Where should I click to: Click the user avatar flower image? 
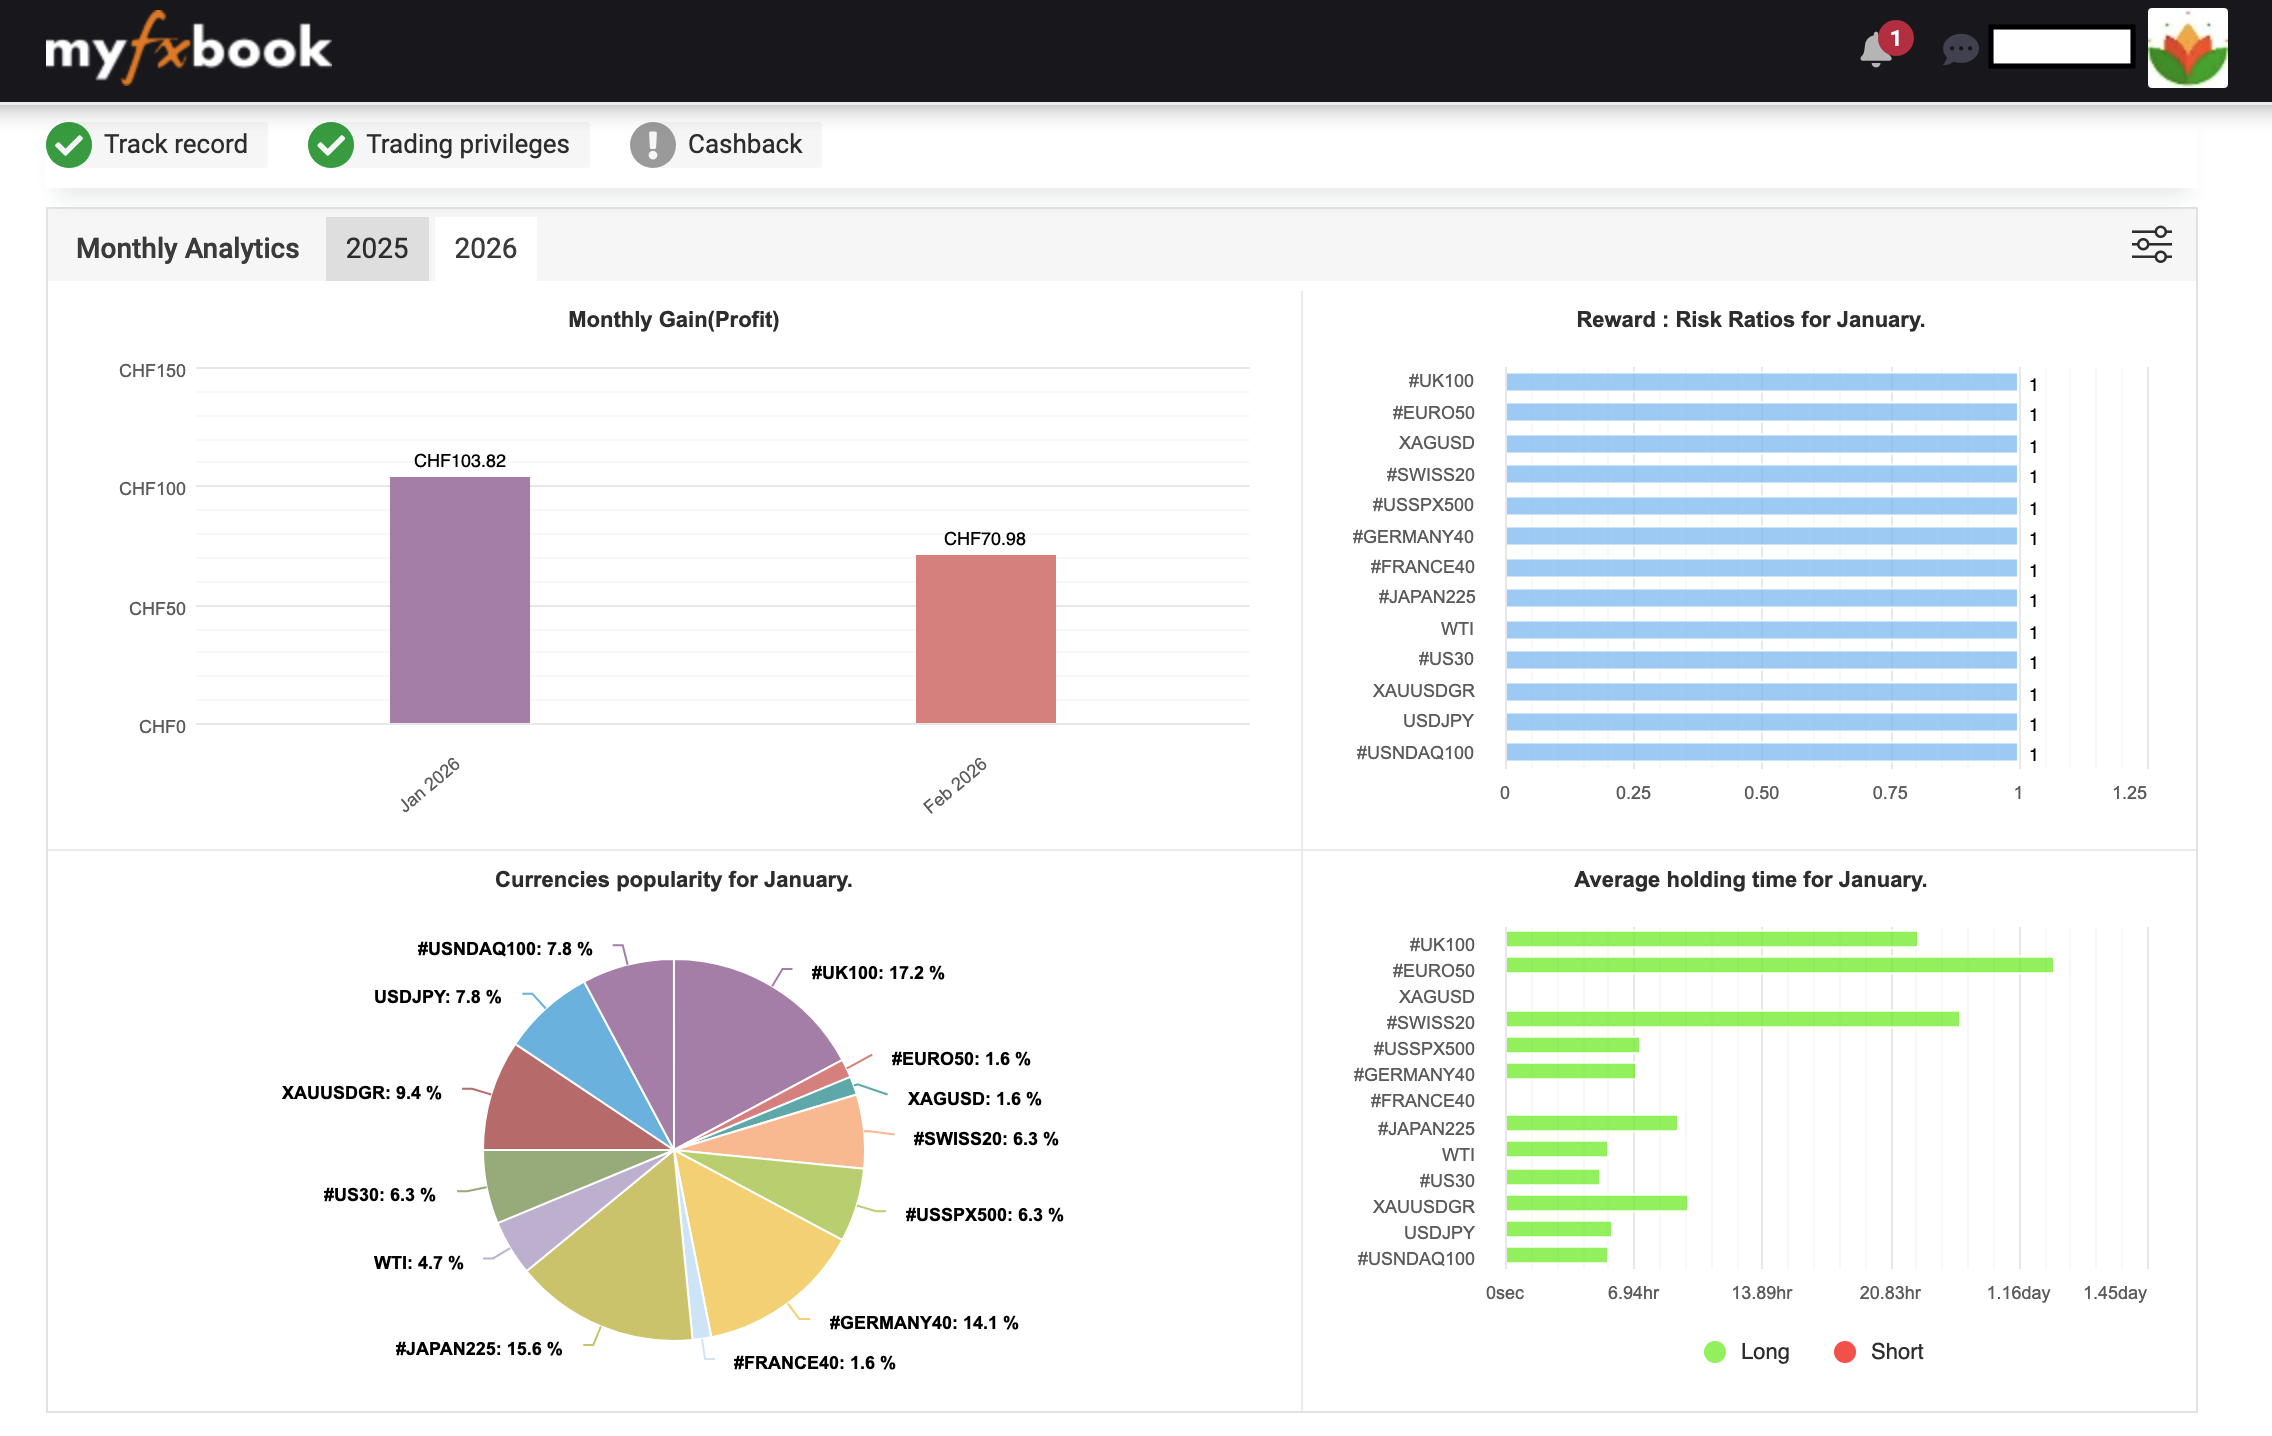(x=2187, y=48)
